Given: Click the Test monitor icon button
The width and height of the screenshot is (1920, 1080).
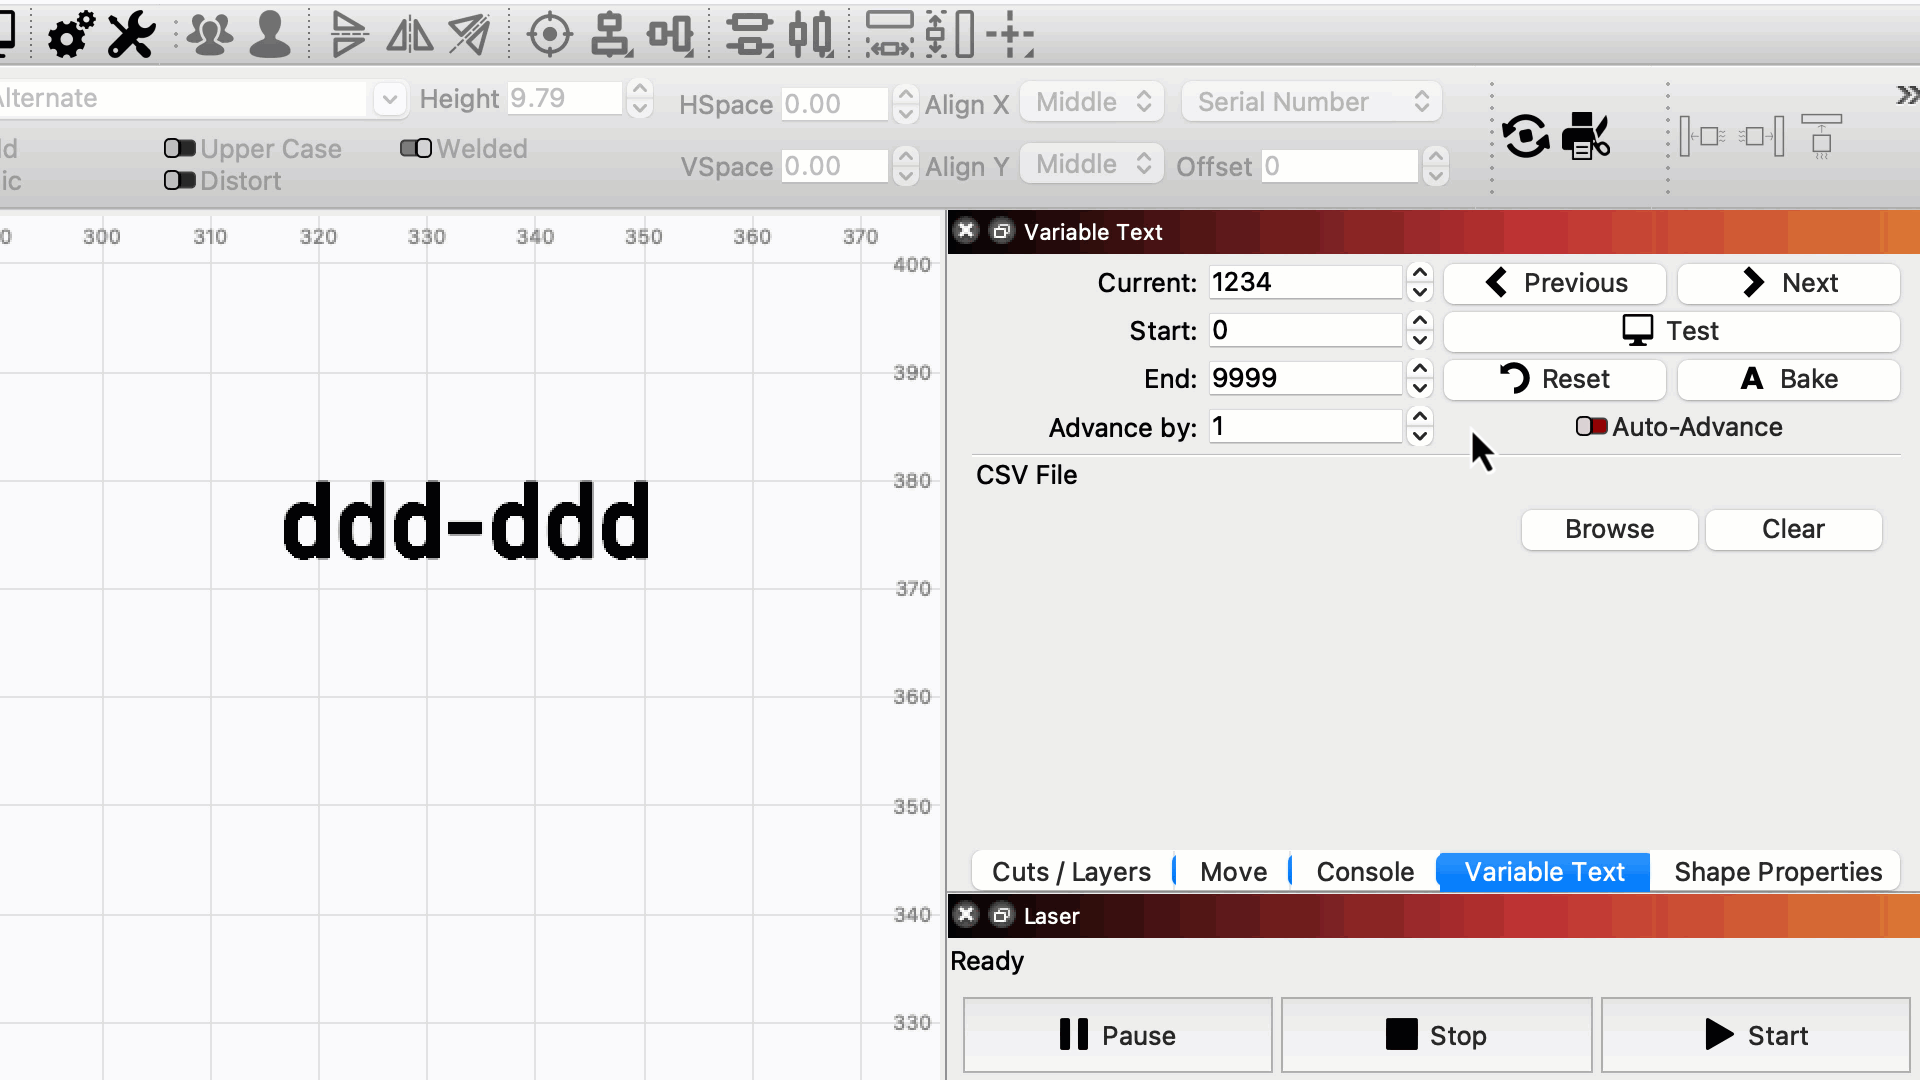Looking at the screenshot, I should [x=1671, y=331].
